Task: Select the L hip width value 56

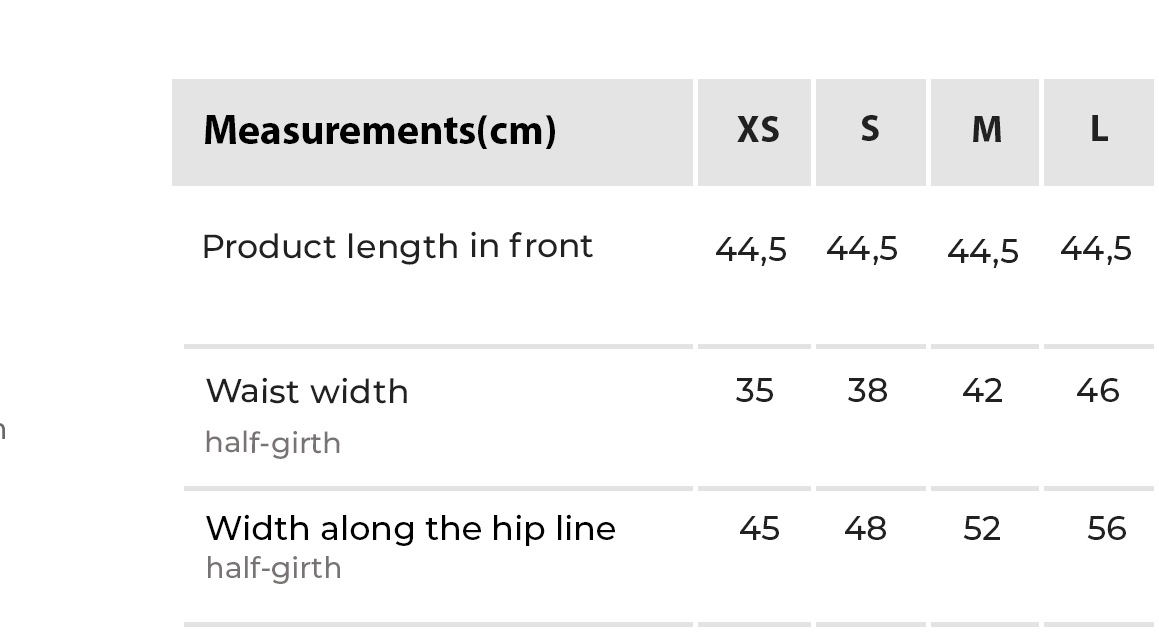Action: (x=1106, y=528)
